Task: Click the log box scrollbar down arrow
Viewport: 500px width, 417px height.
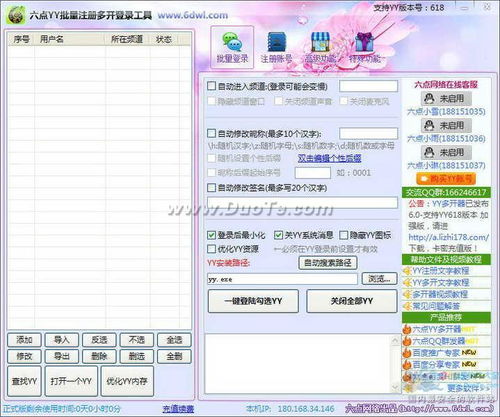Action: 395,387
